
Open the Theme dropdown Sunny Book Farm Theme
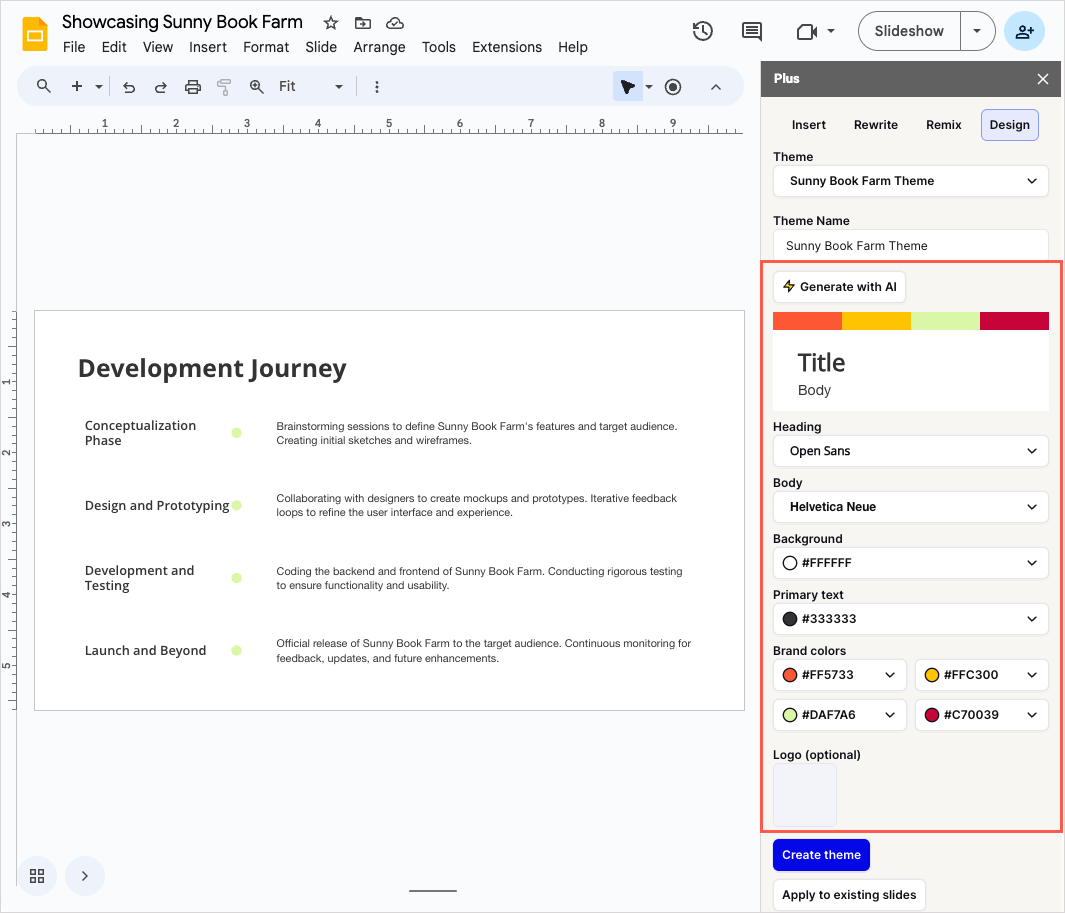910,181
